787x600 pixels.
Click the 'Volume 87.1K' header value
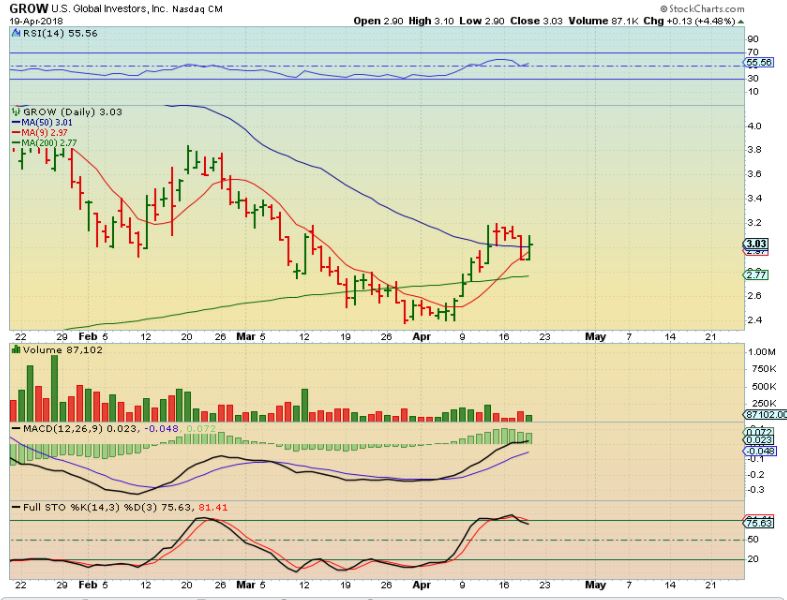tap(605, 21)
